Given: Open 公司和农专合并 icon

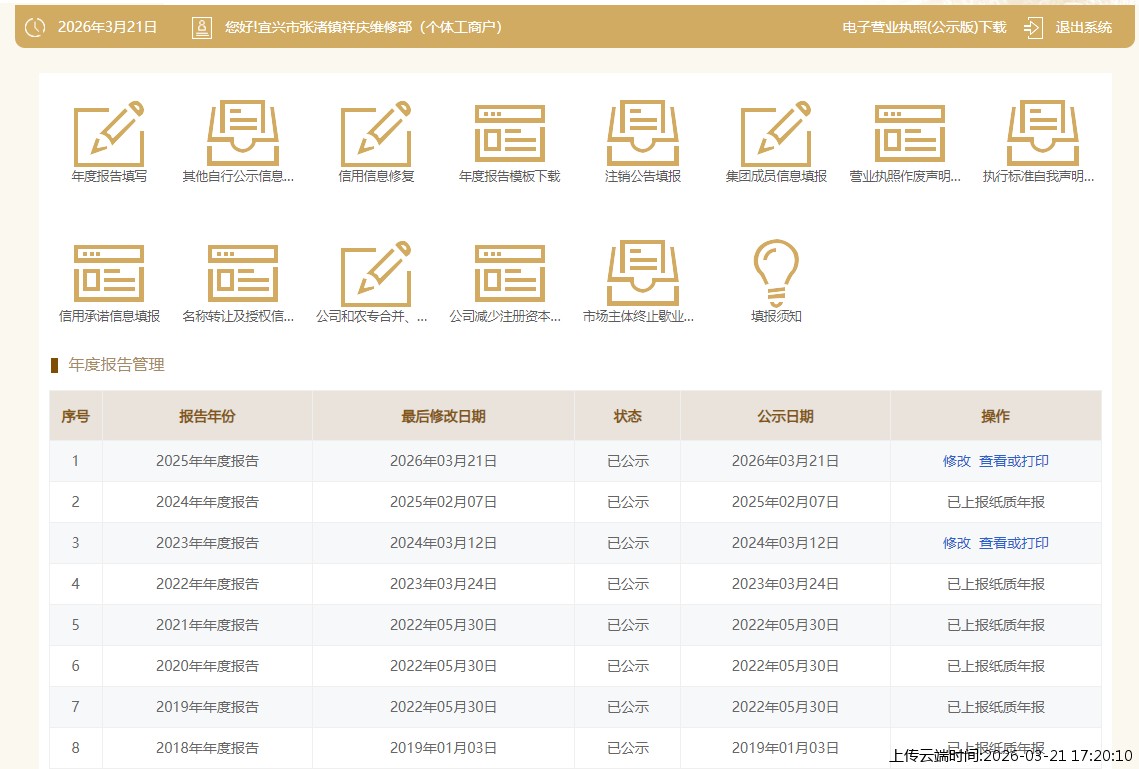Looking at the screenshot, I should (x=376, y=274).
